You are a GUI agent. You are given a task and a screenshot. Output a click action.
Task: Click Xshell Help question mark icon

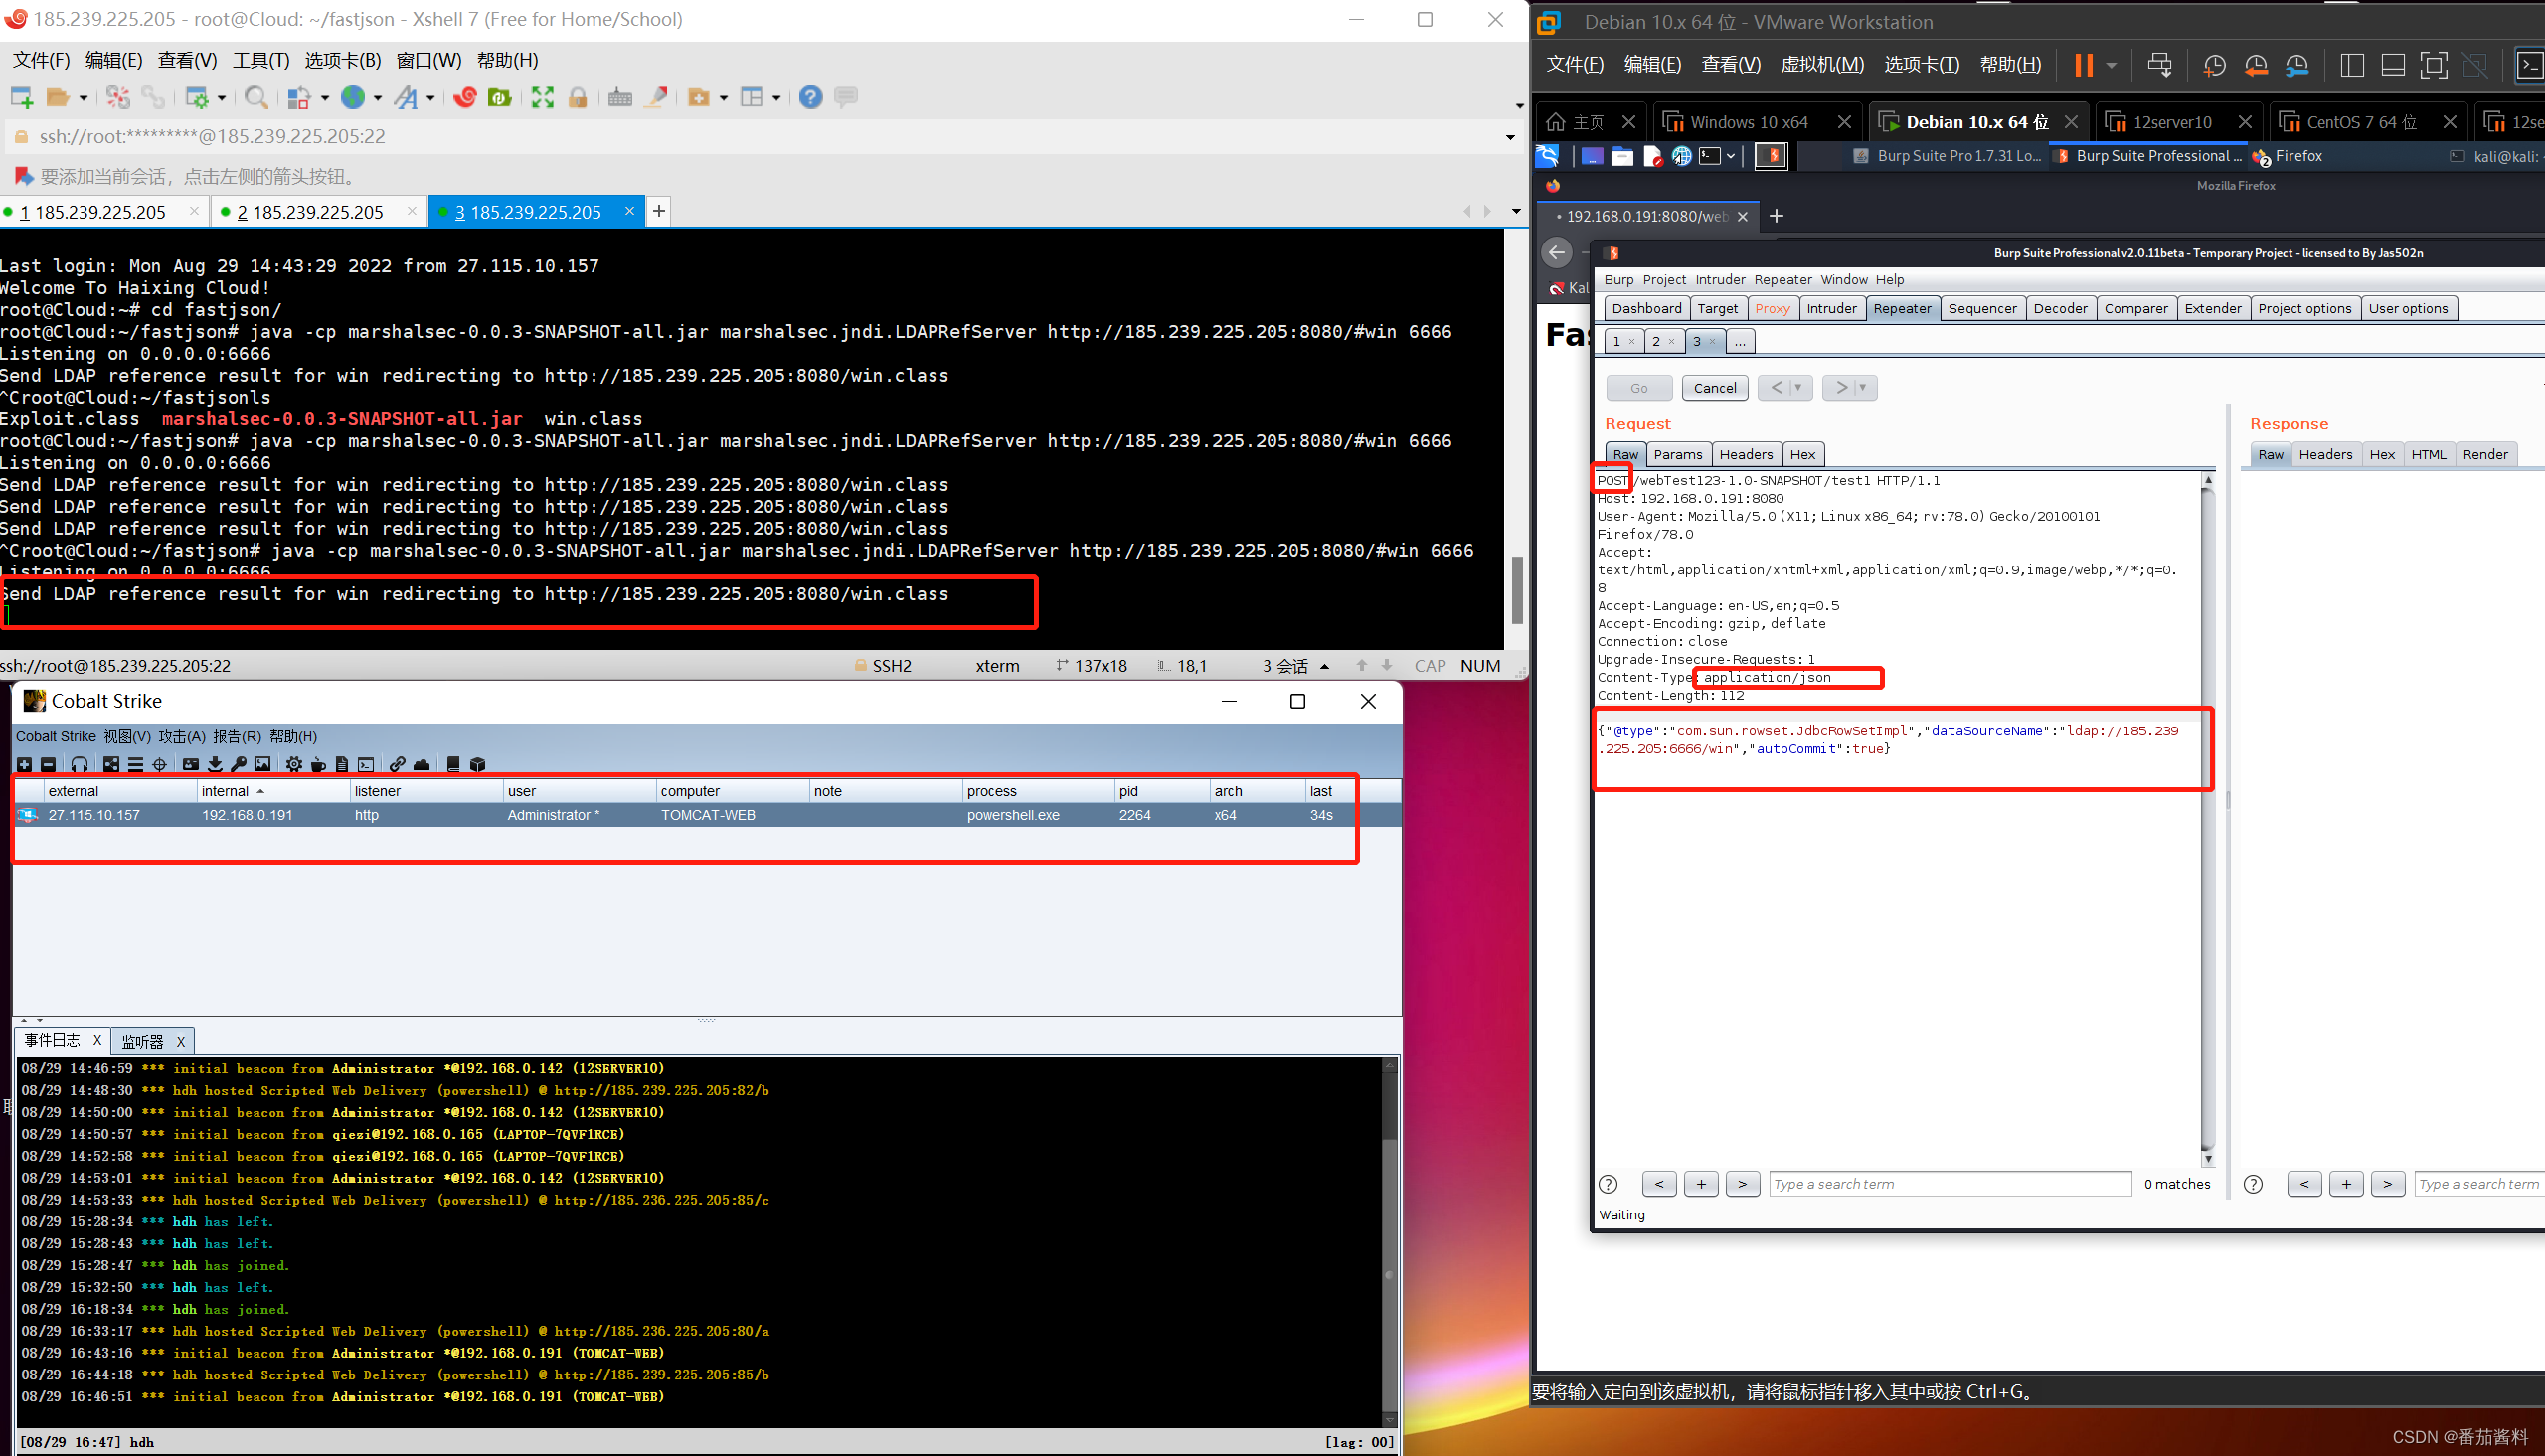click(811, 97)
